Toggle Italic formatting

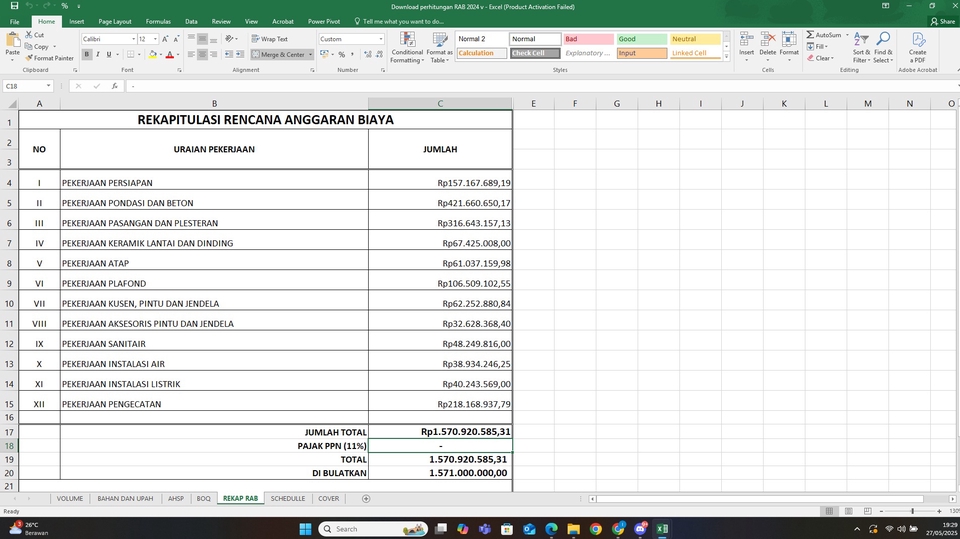pyautogui.click(x=98, y=55)
